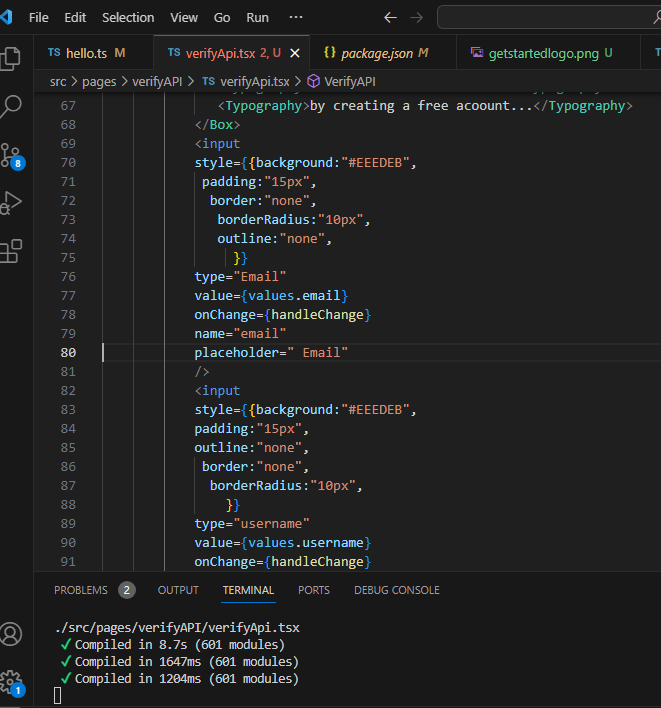
Task: Click the terminal cursor prompt
Action: pyautogui.click(x=57, y=695)
